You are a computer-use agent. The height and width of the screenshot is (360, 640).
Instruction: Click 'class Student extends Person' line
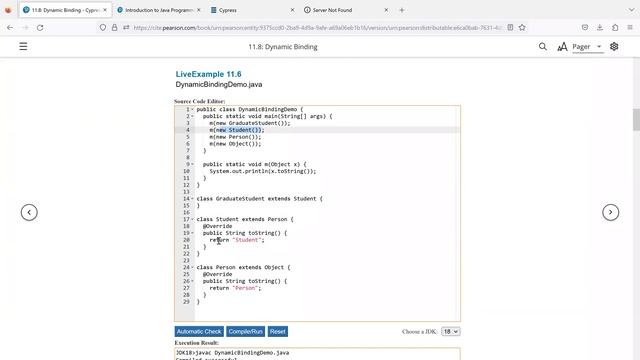coord(245,219)
